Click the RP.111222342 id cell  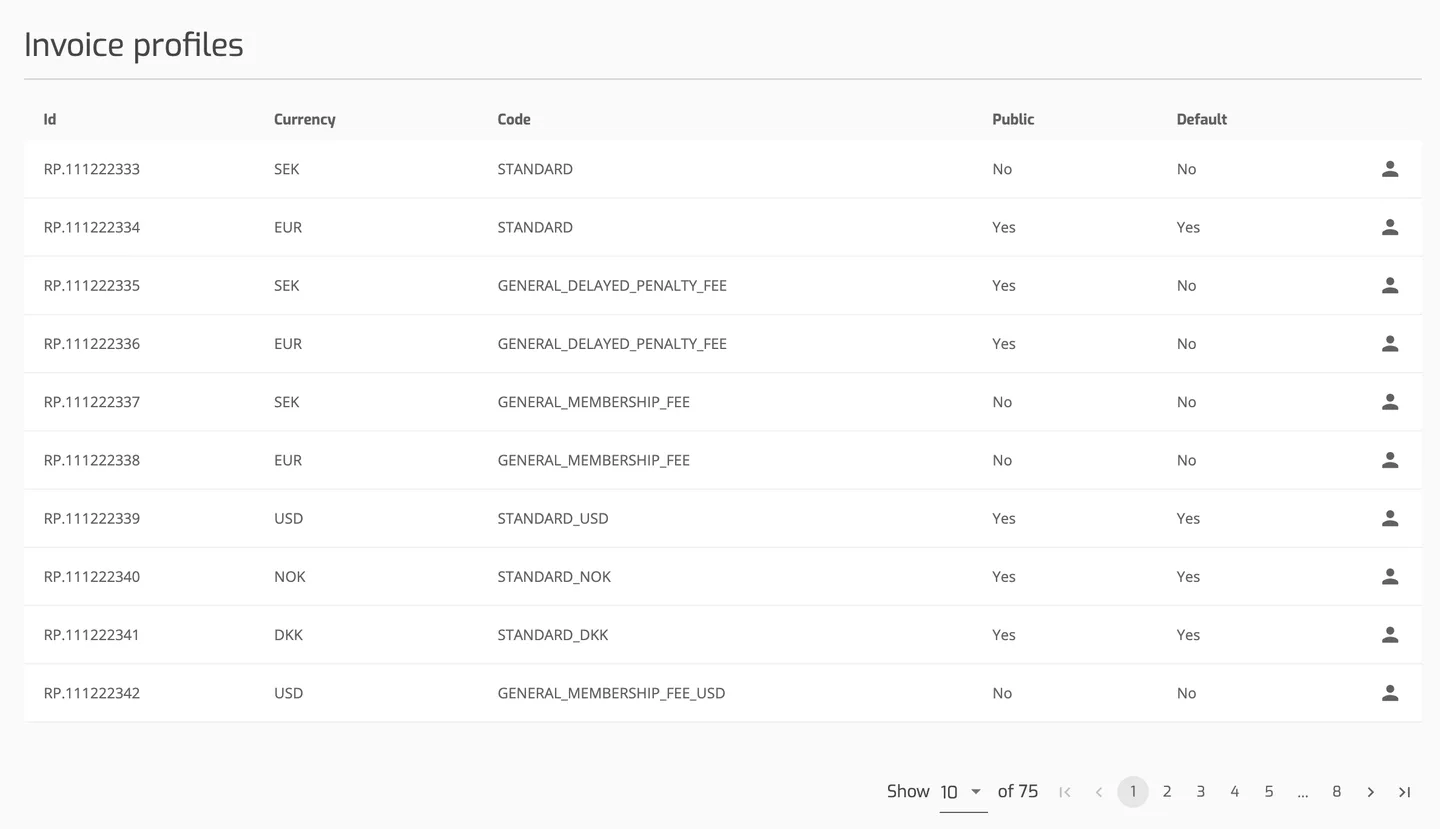[x=92, y=693]
